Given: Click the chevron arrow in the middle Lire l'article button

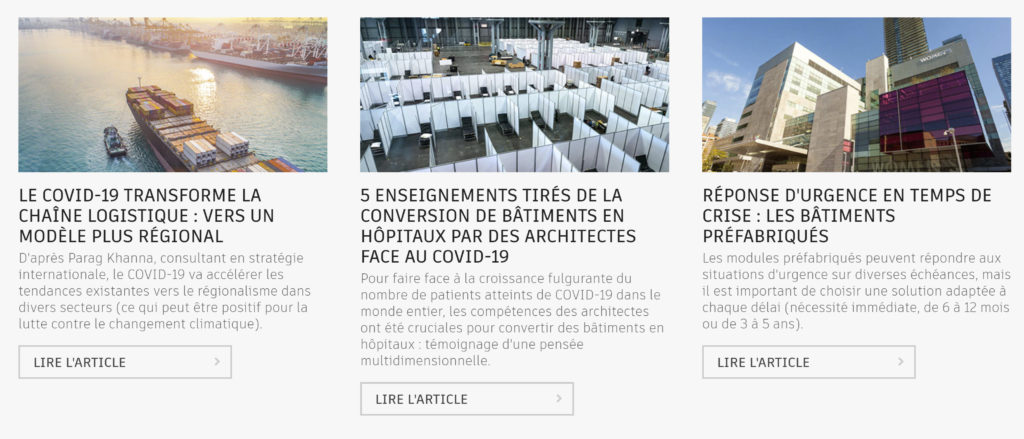Looking at the screenshot, I should [x=559, y=398].
